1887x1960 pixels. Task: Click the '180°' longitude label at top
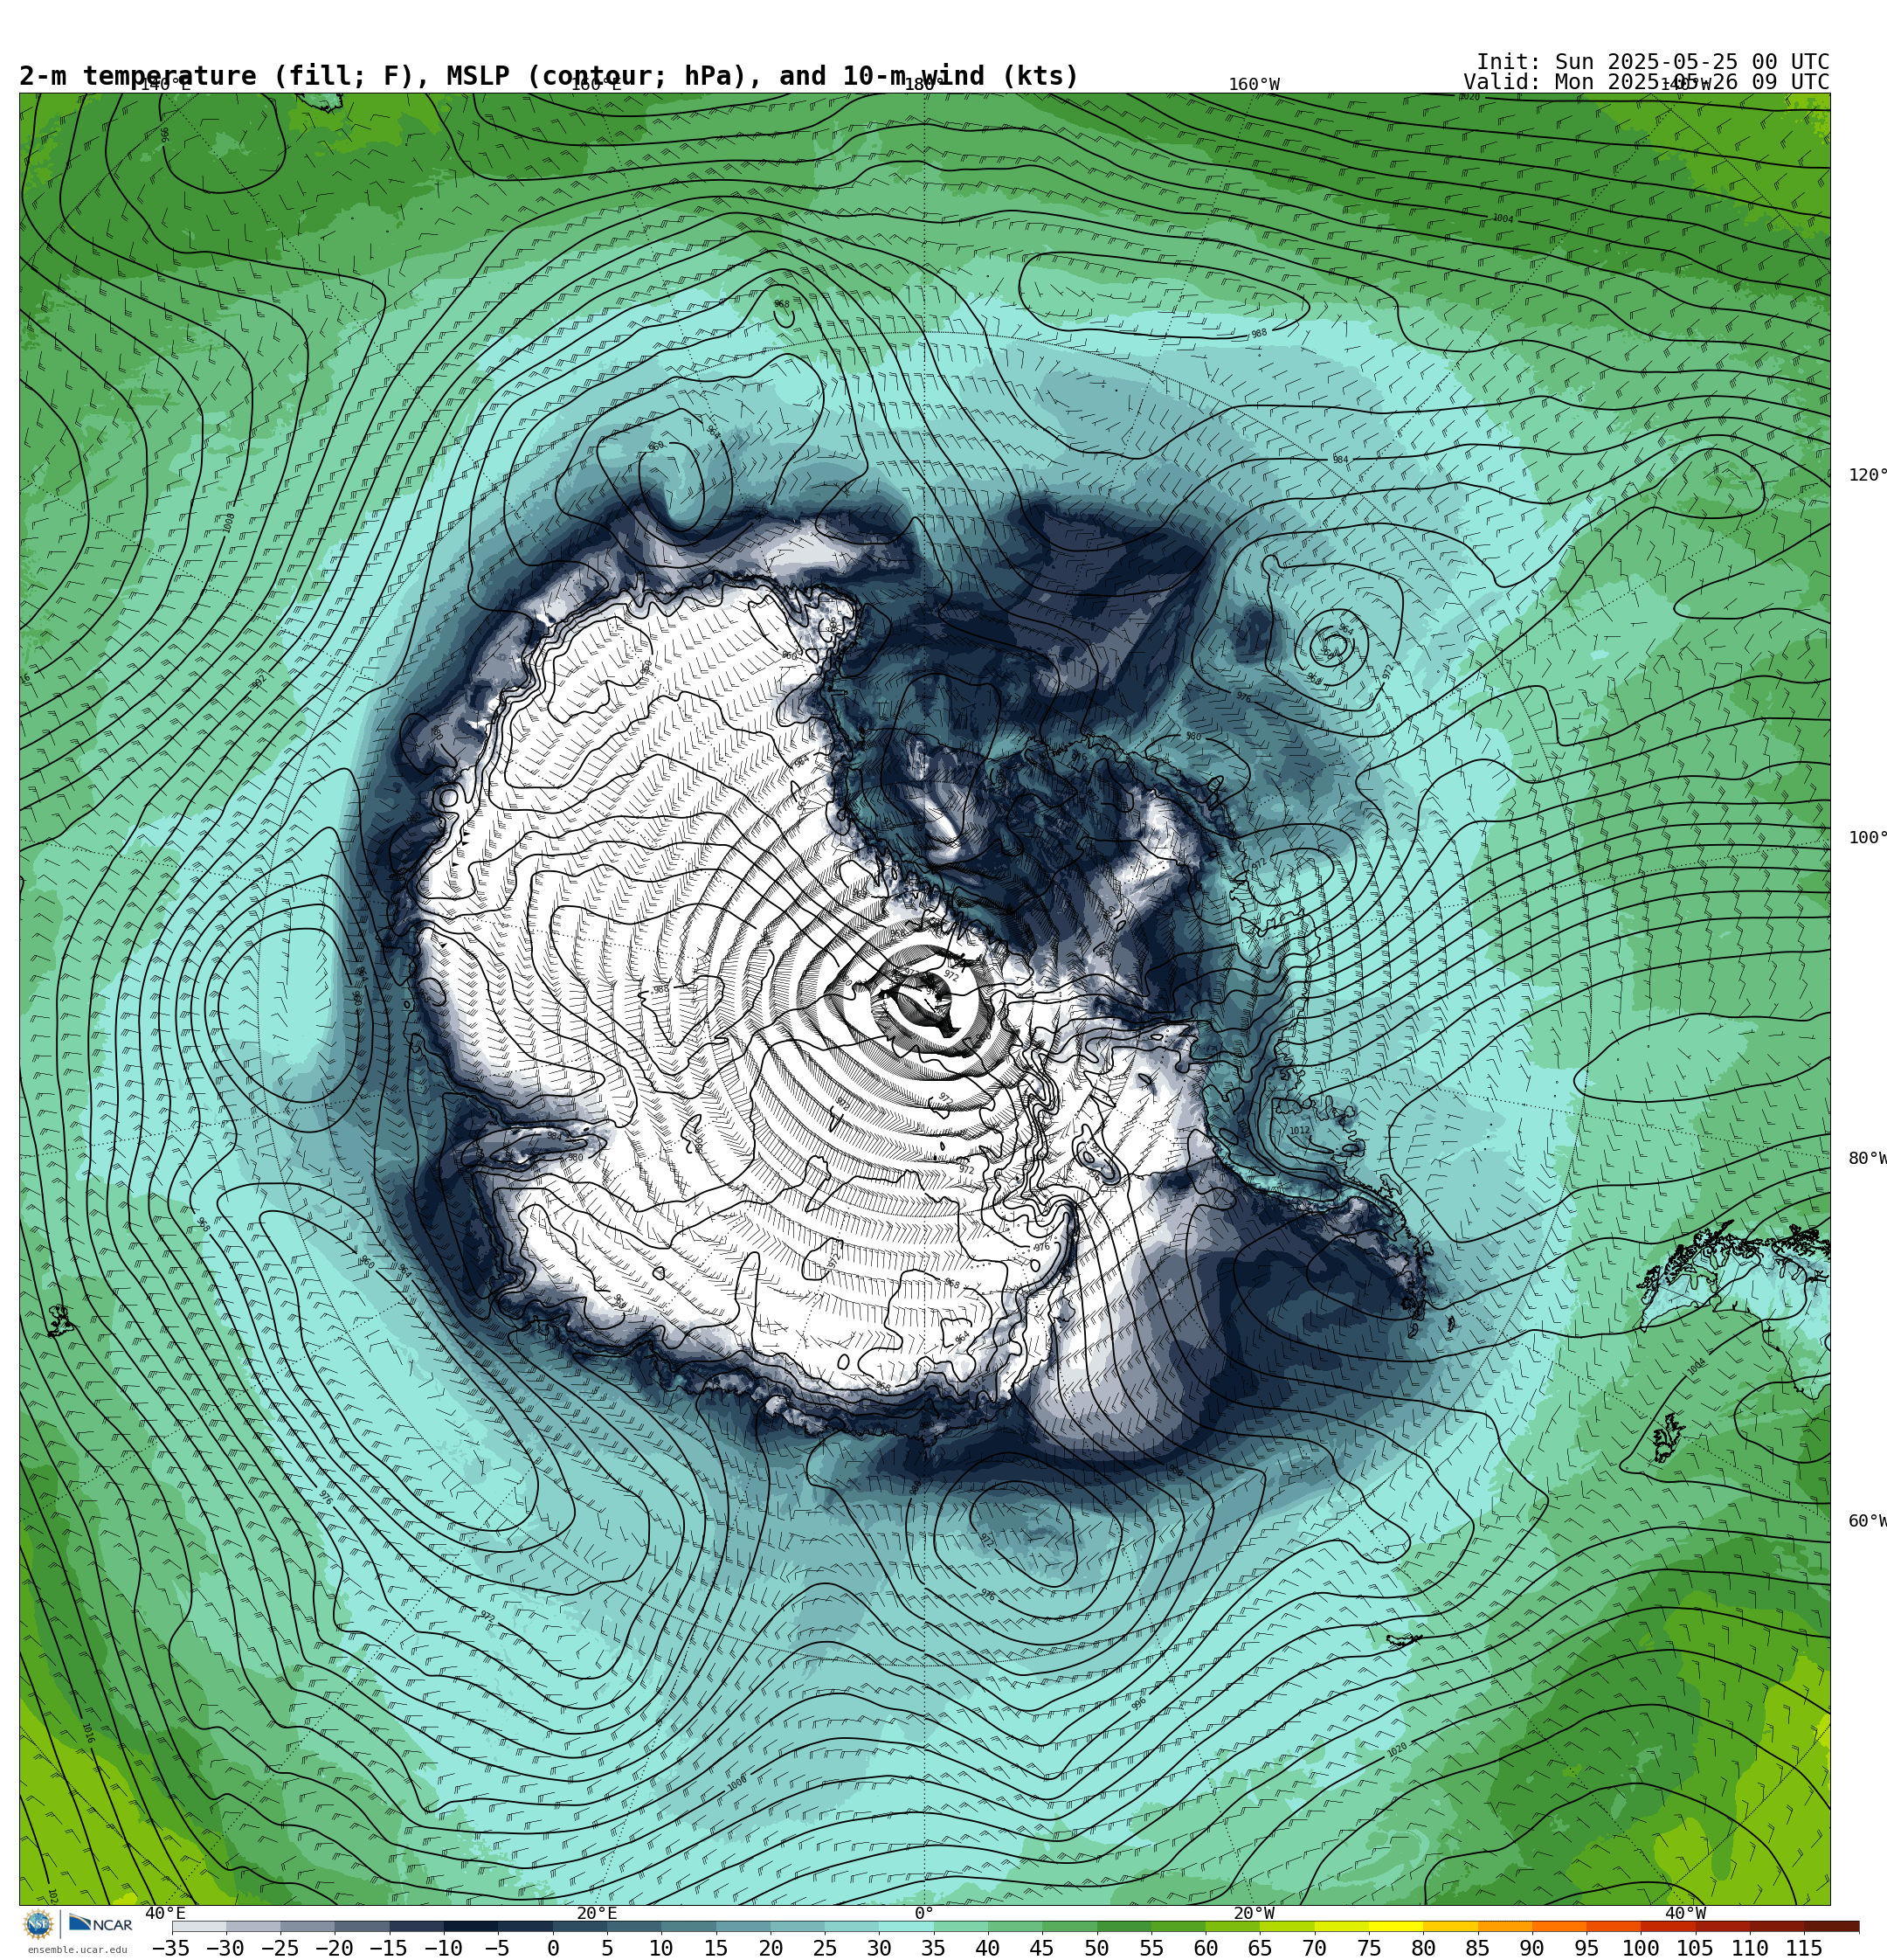tap(924, 85)
